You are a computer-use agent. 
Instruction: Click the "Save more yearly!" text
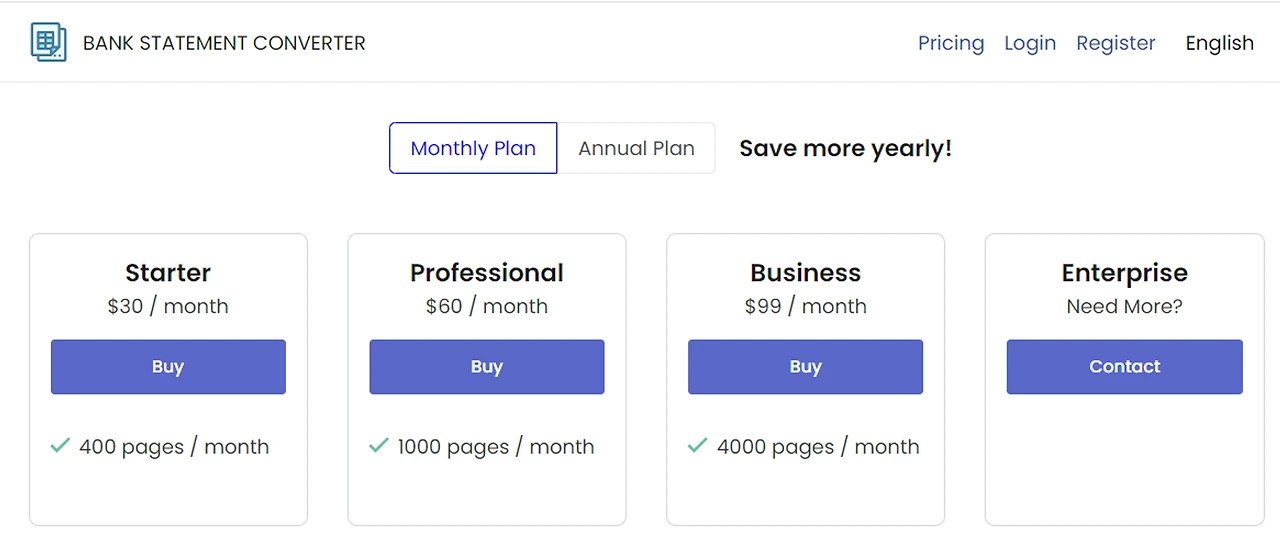click(x=845, y=148)
